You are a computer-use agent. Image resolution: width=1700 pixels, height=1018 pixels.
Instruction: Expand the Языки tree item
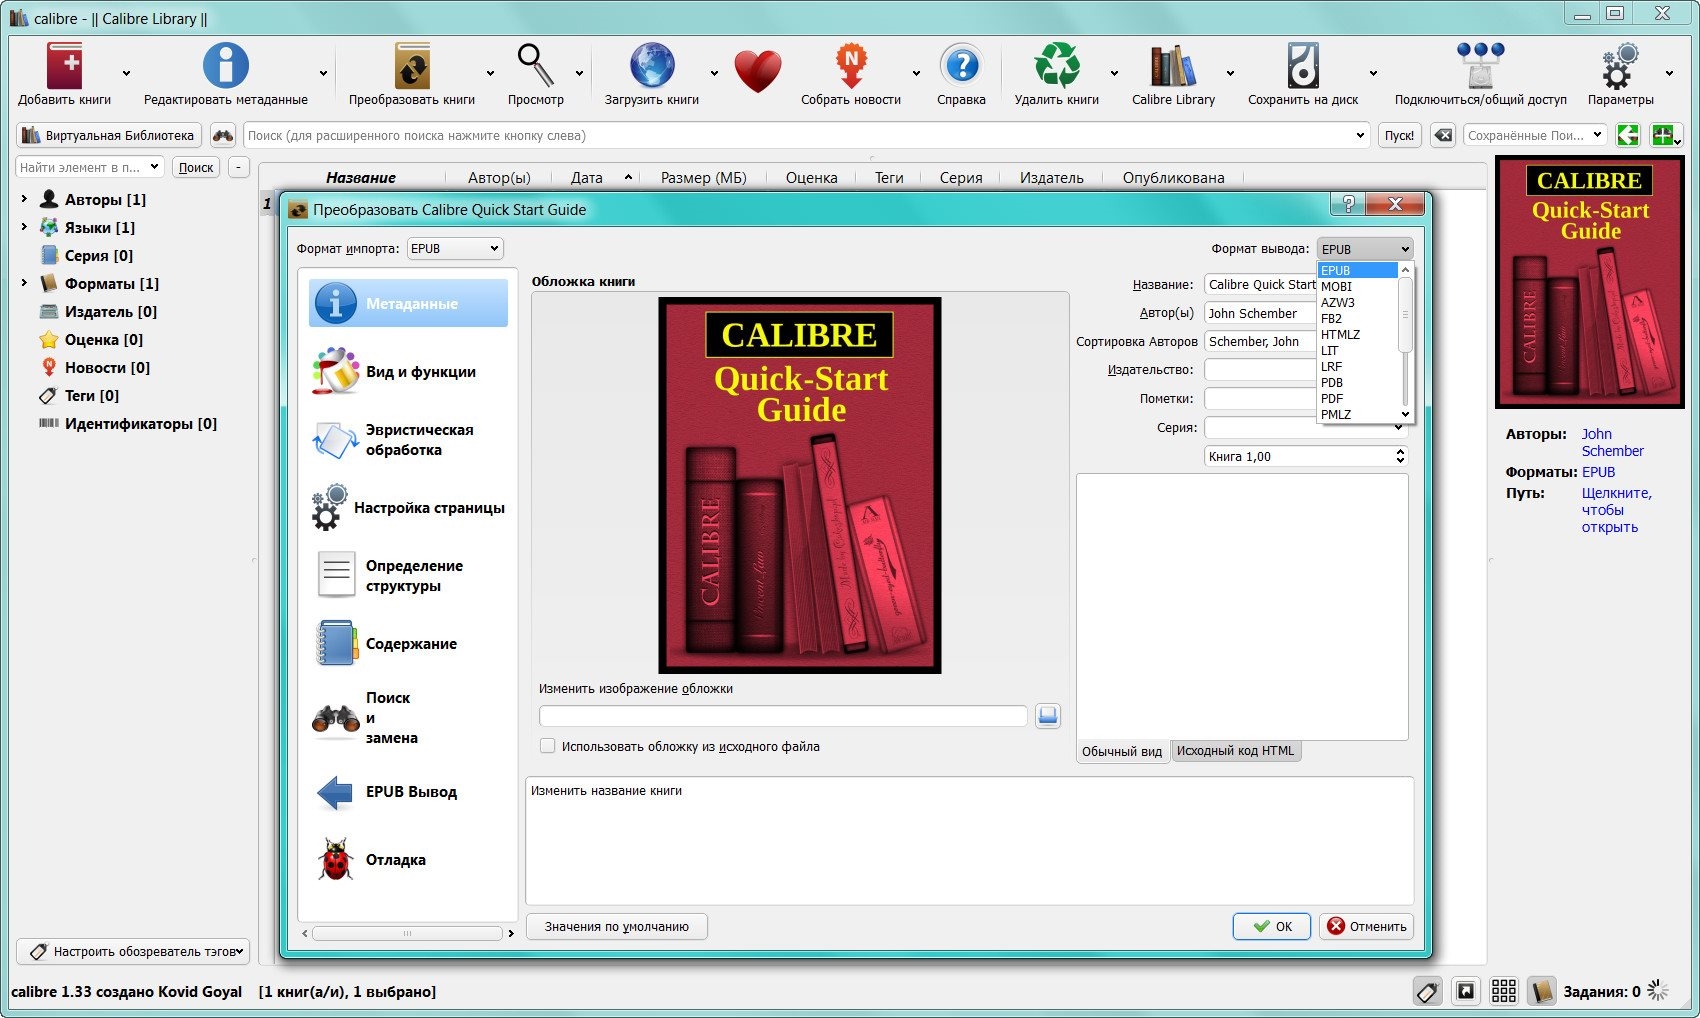tap(24, 227)
